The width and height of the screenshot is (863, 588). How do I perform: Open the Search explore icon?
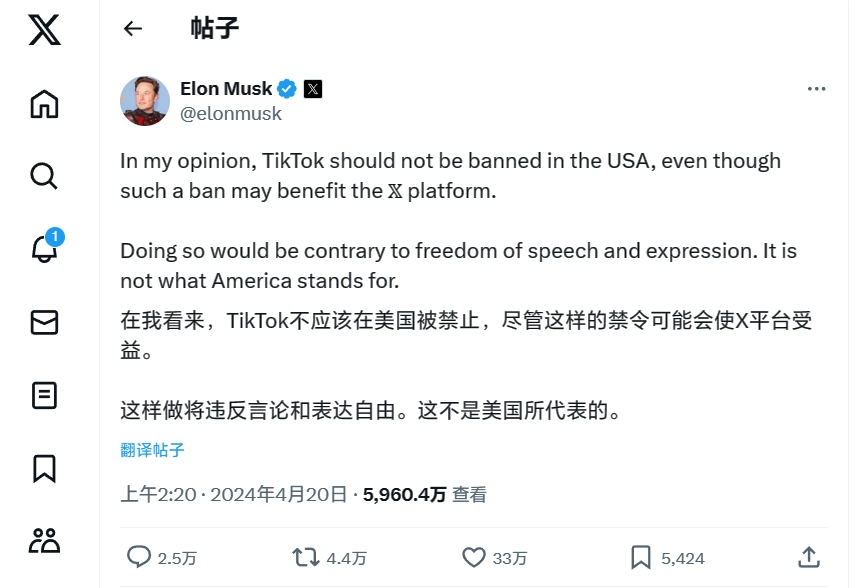tap(44, 176)
